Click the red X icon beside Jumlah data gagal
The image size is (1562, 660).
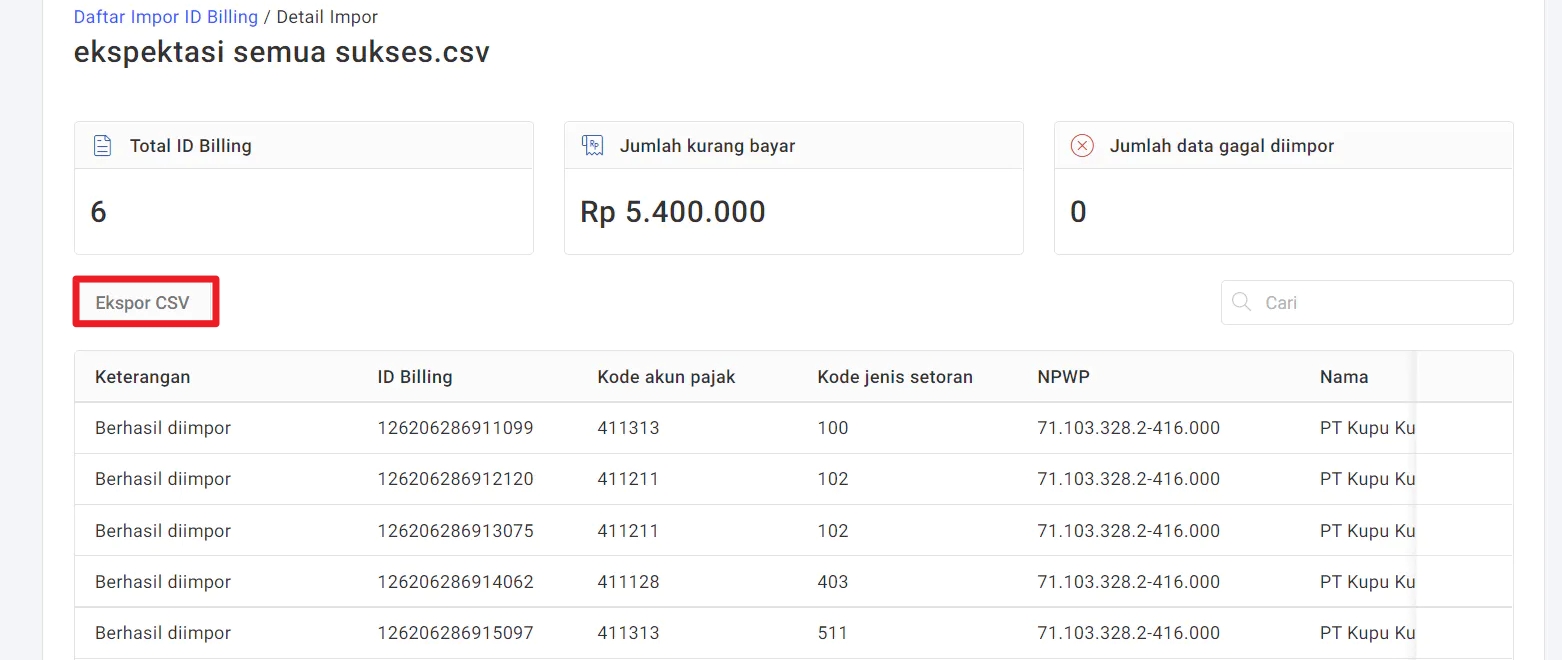point(1082,146)
